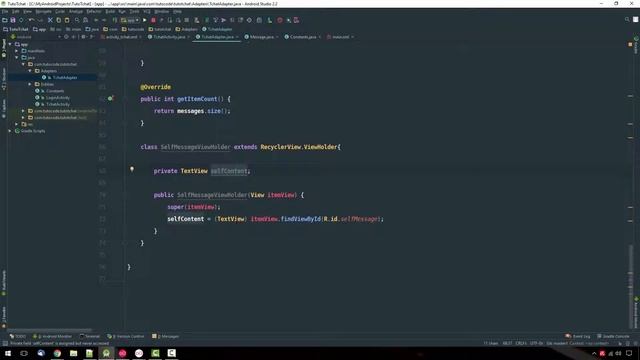Click the Hide project panel icon

(91, 37)
